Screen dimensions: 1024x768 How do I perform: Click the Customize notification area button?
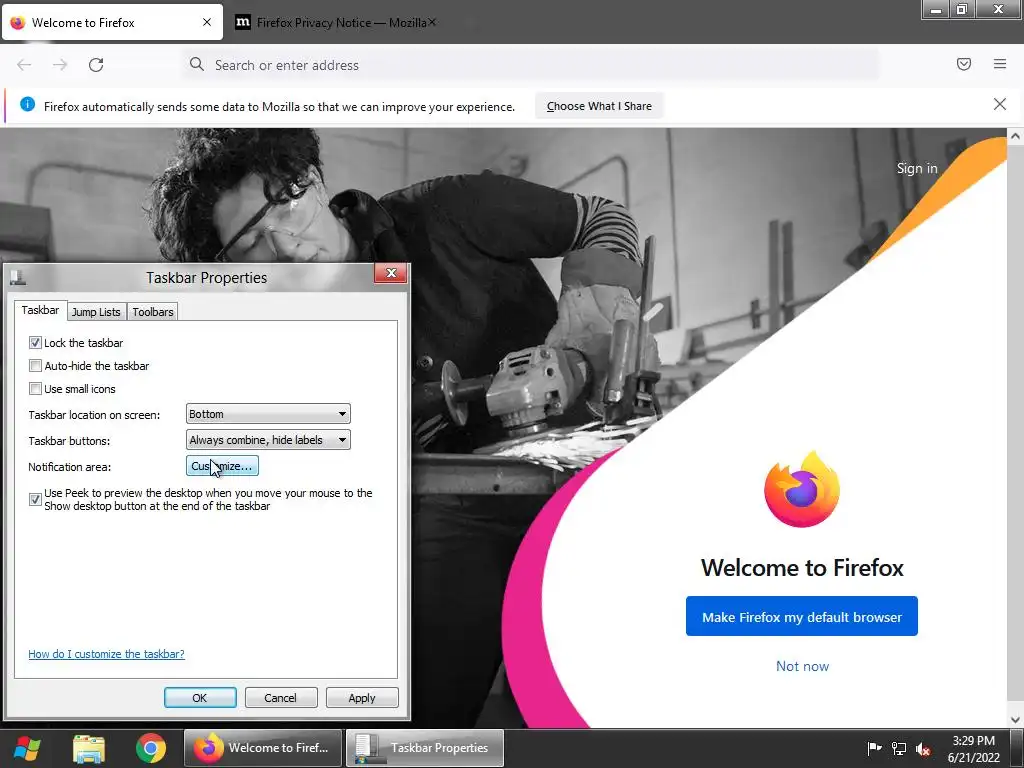[222, 466]
